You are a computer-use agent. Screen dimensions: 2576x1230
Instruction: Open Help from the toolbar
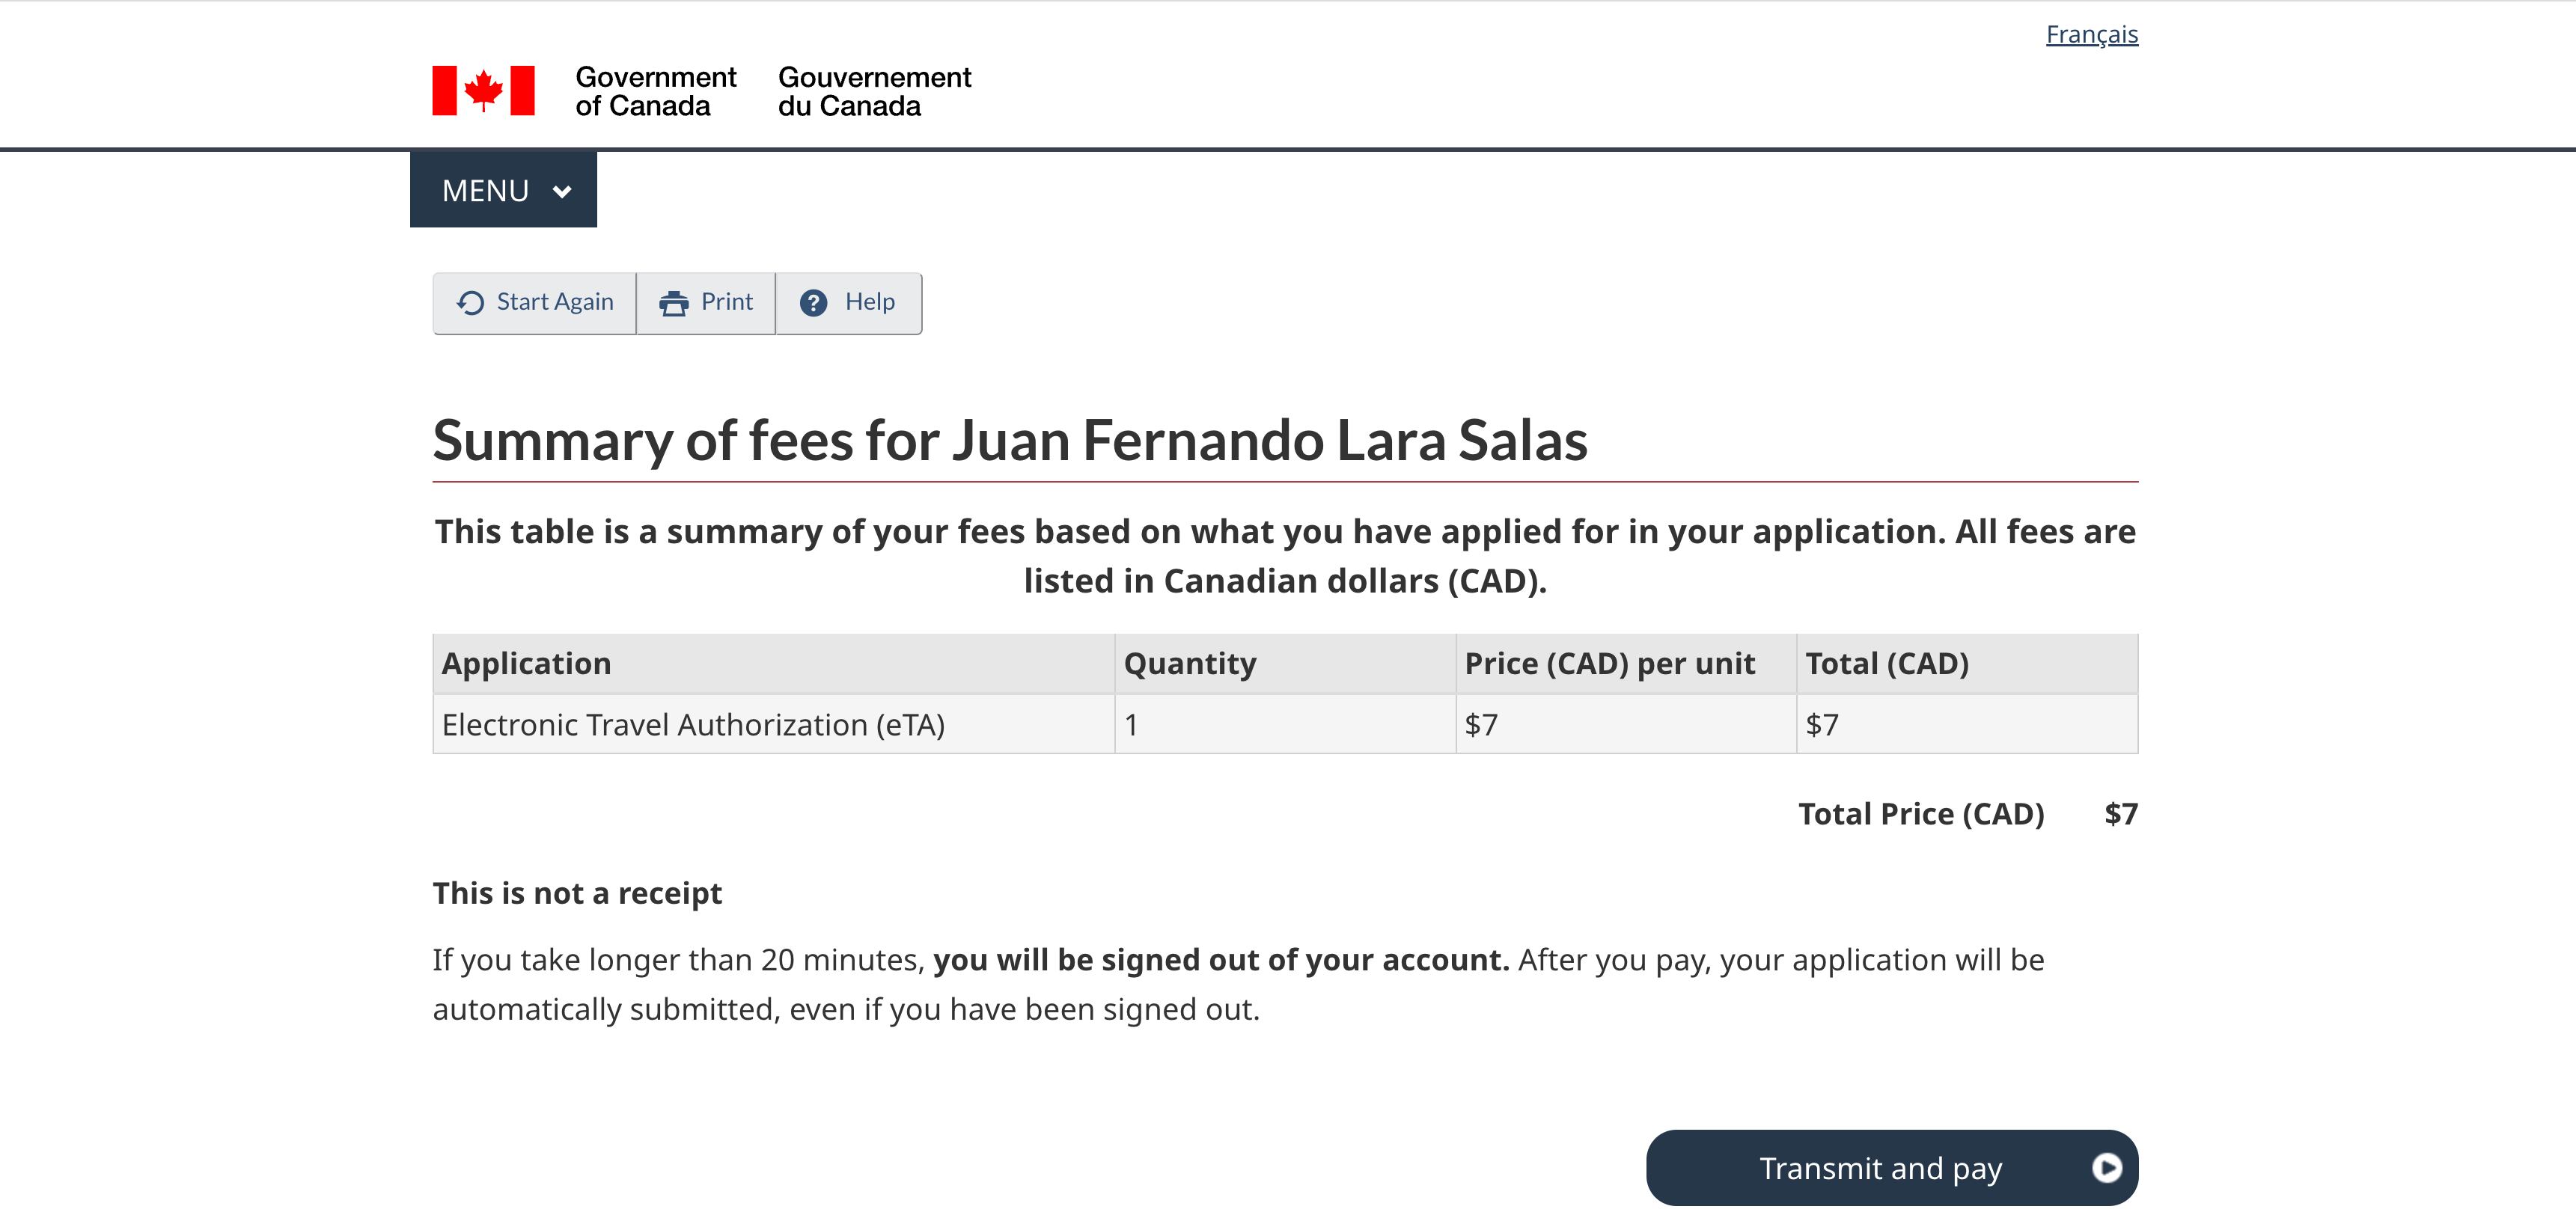coord(869,302)
